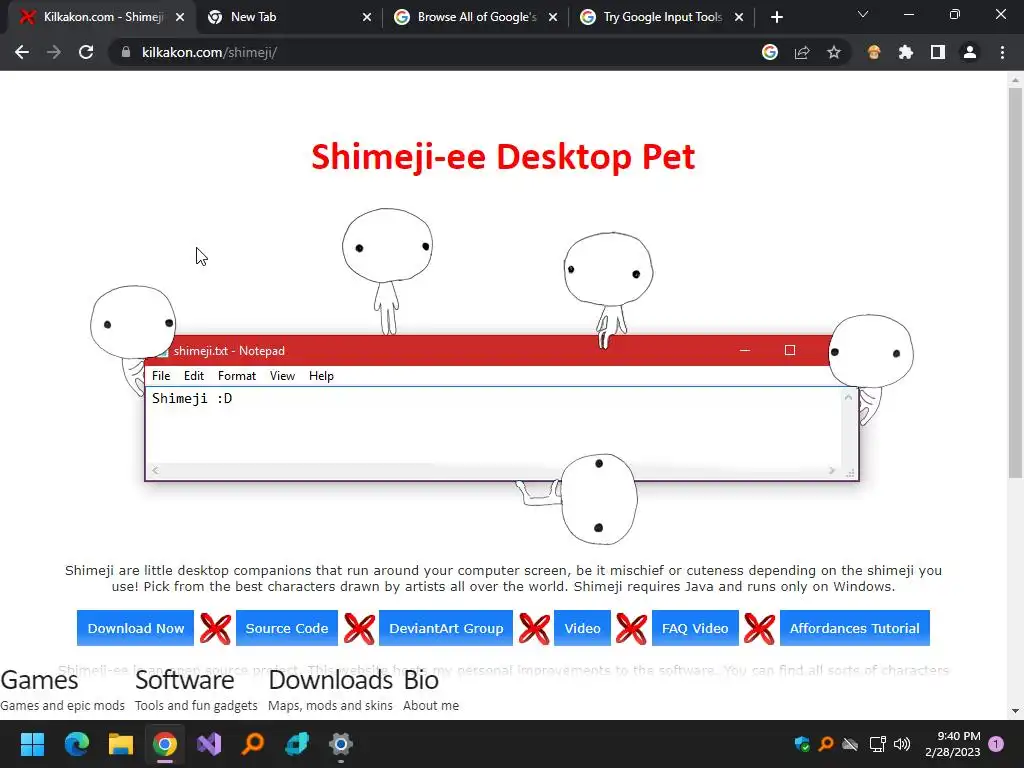Bookmark this page with the star icon
The height and width of the screenshot is (768, 1024).
[x=833, y=52]
